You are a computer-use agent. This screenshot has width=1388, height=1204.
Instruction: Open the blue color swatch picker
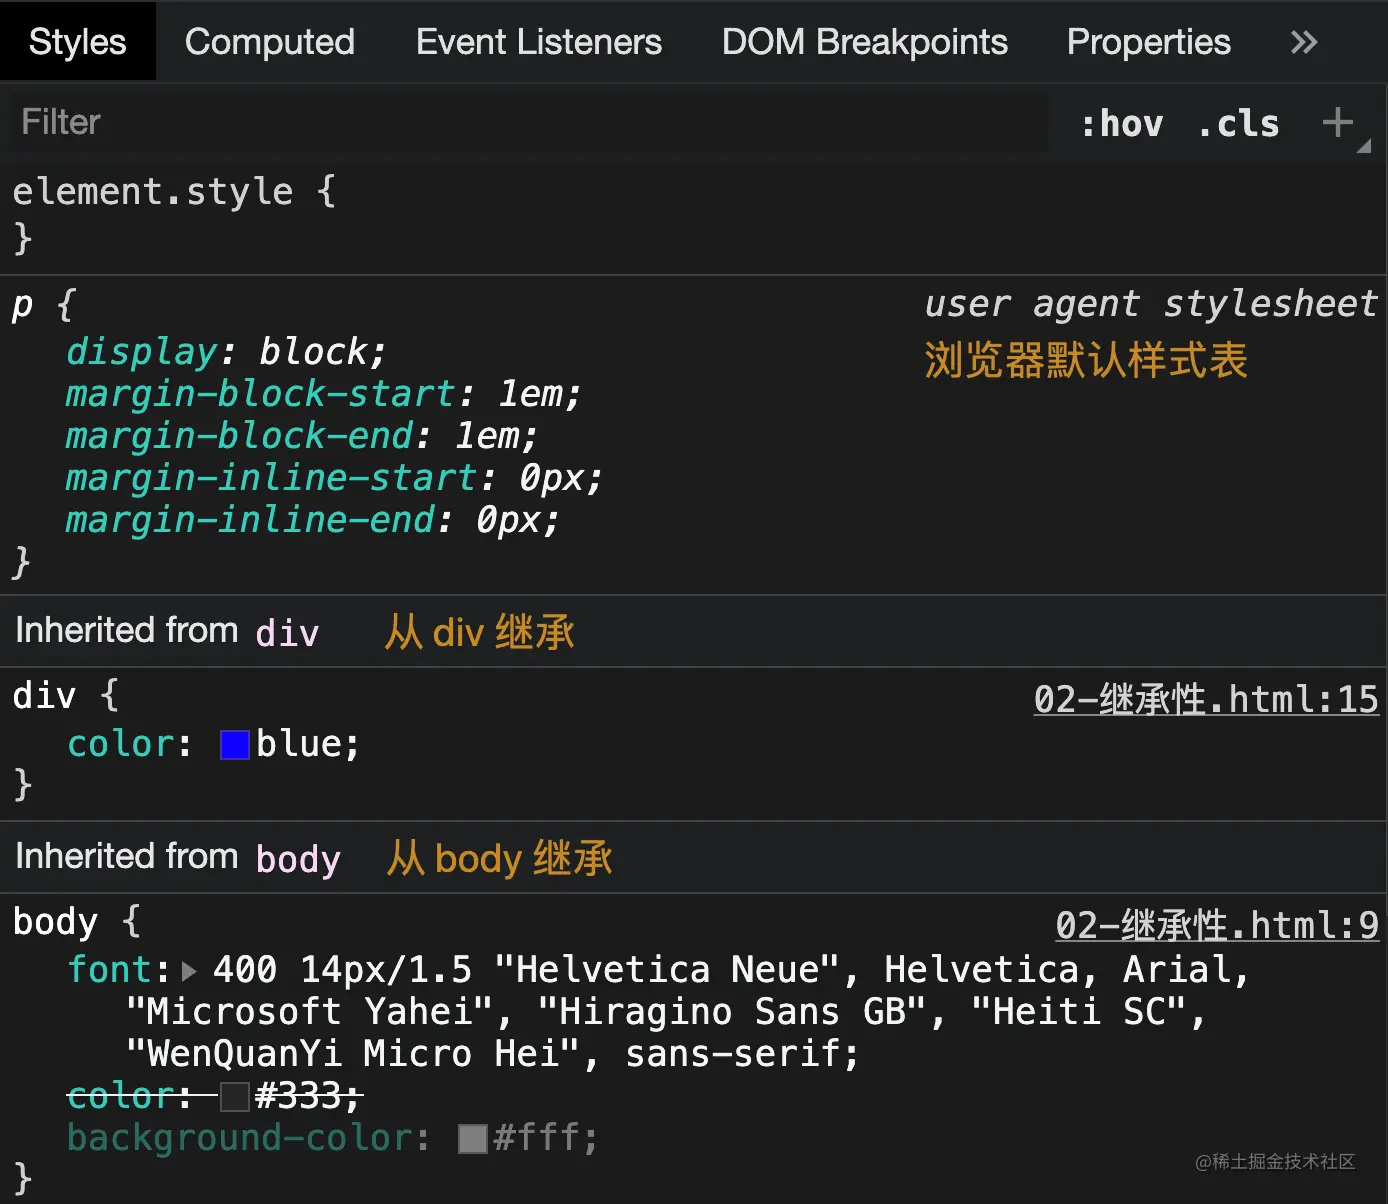pyautogui.click(x=235, y=745)
